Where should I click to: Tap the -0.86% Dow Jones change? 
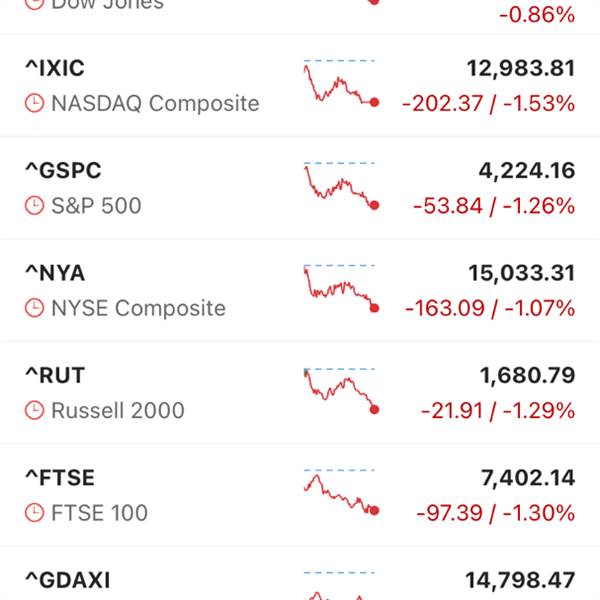pos(537,15)
